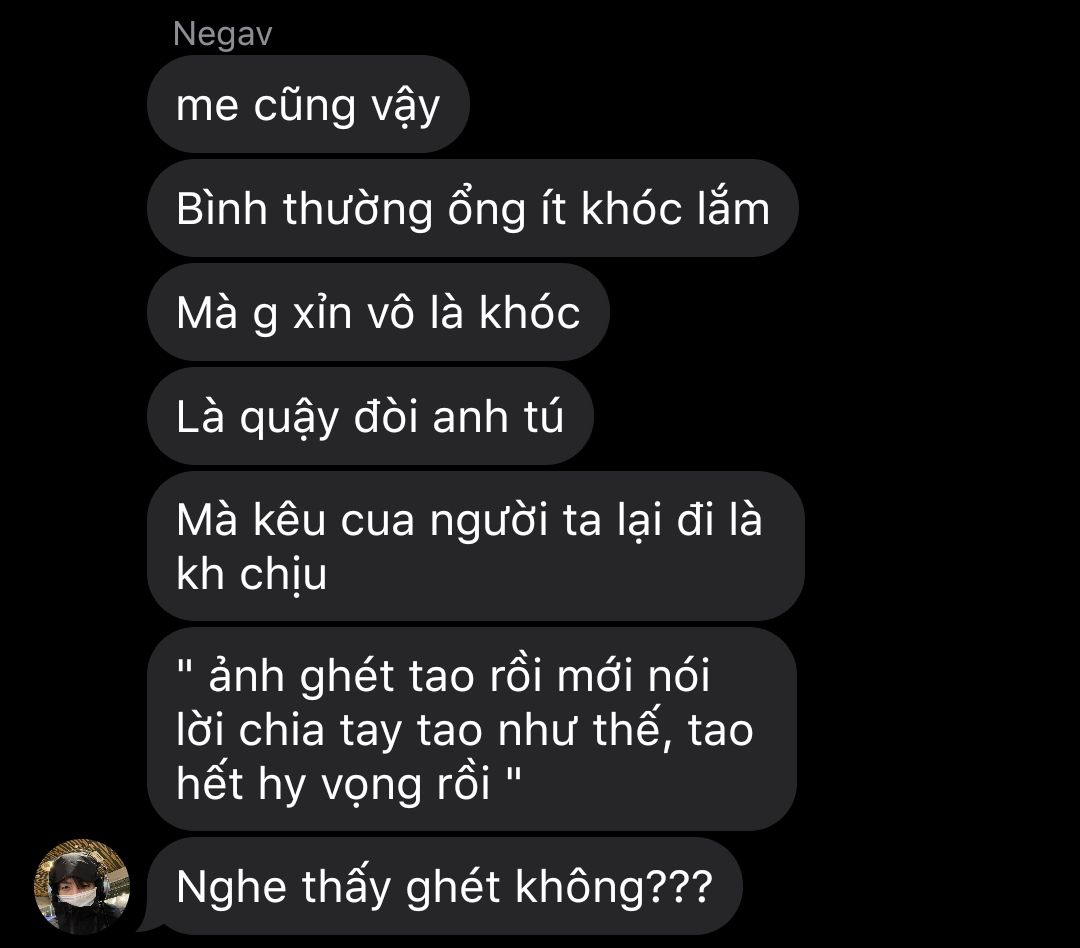
Task: Click the sender name Negav
Action: point(222,34)
